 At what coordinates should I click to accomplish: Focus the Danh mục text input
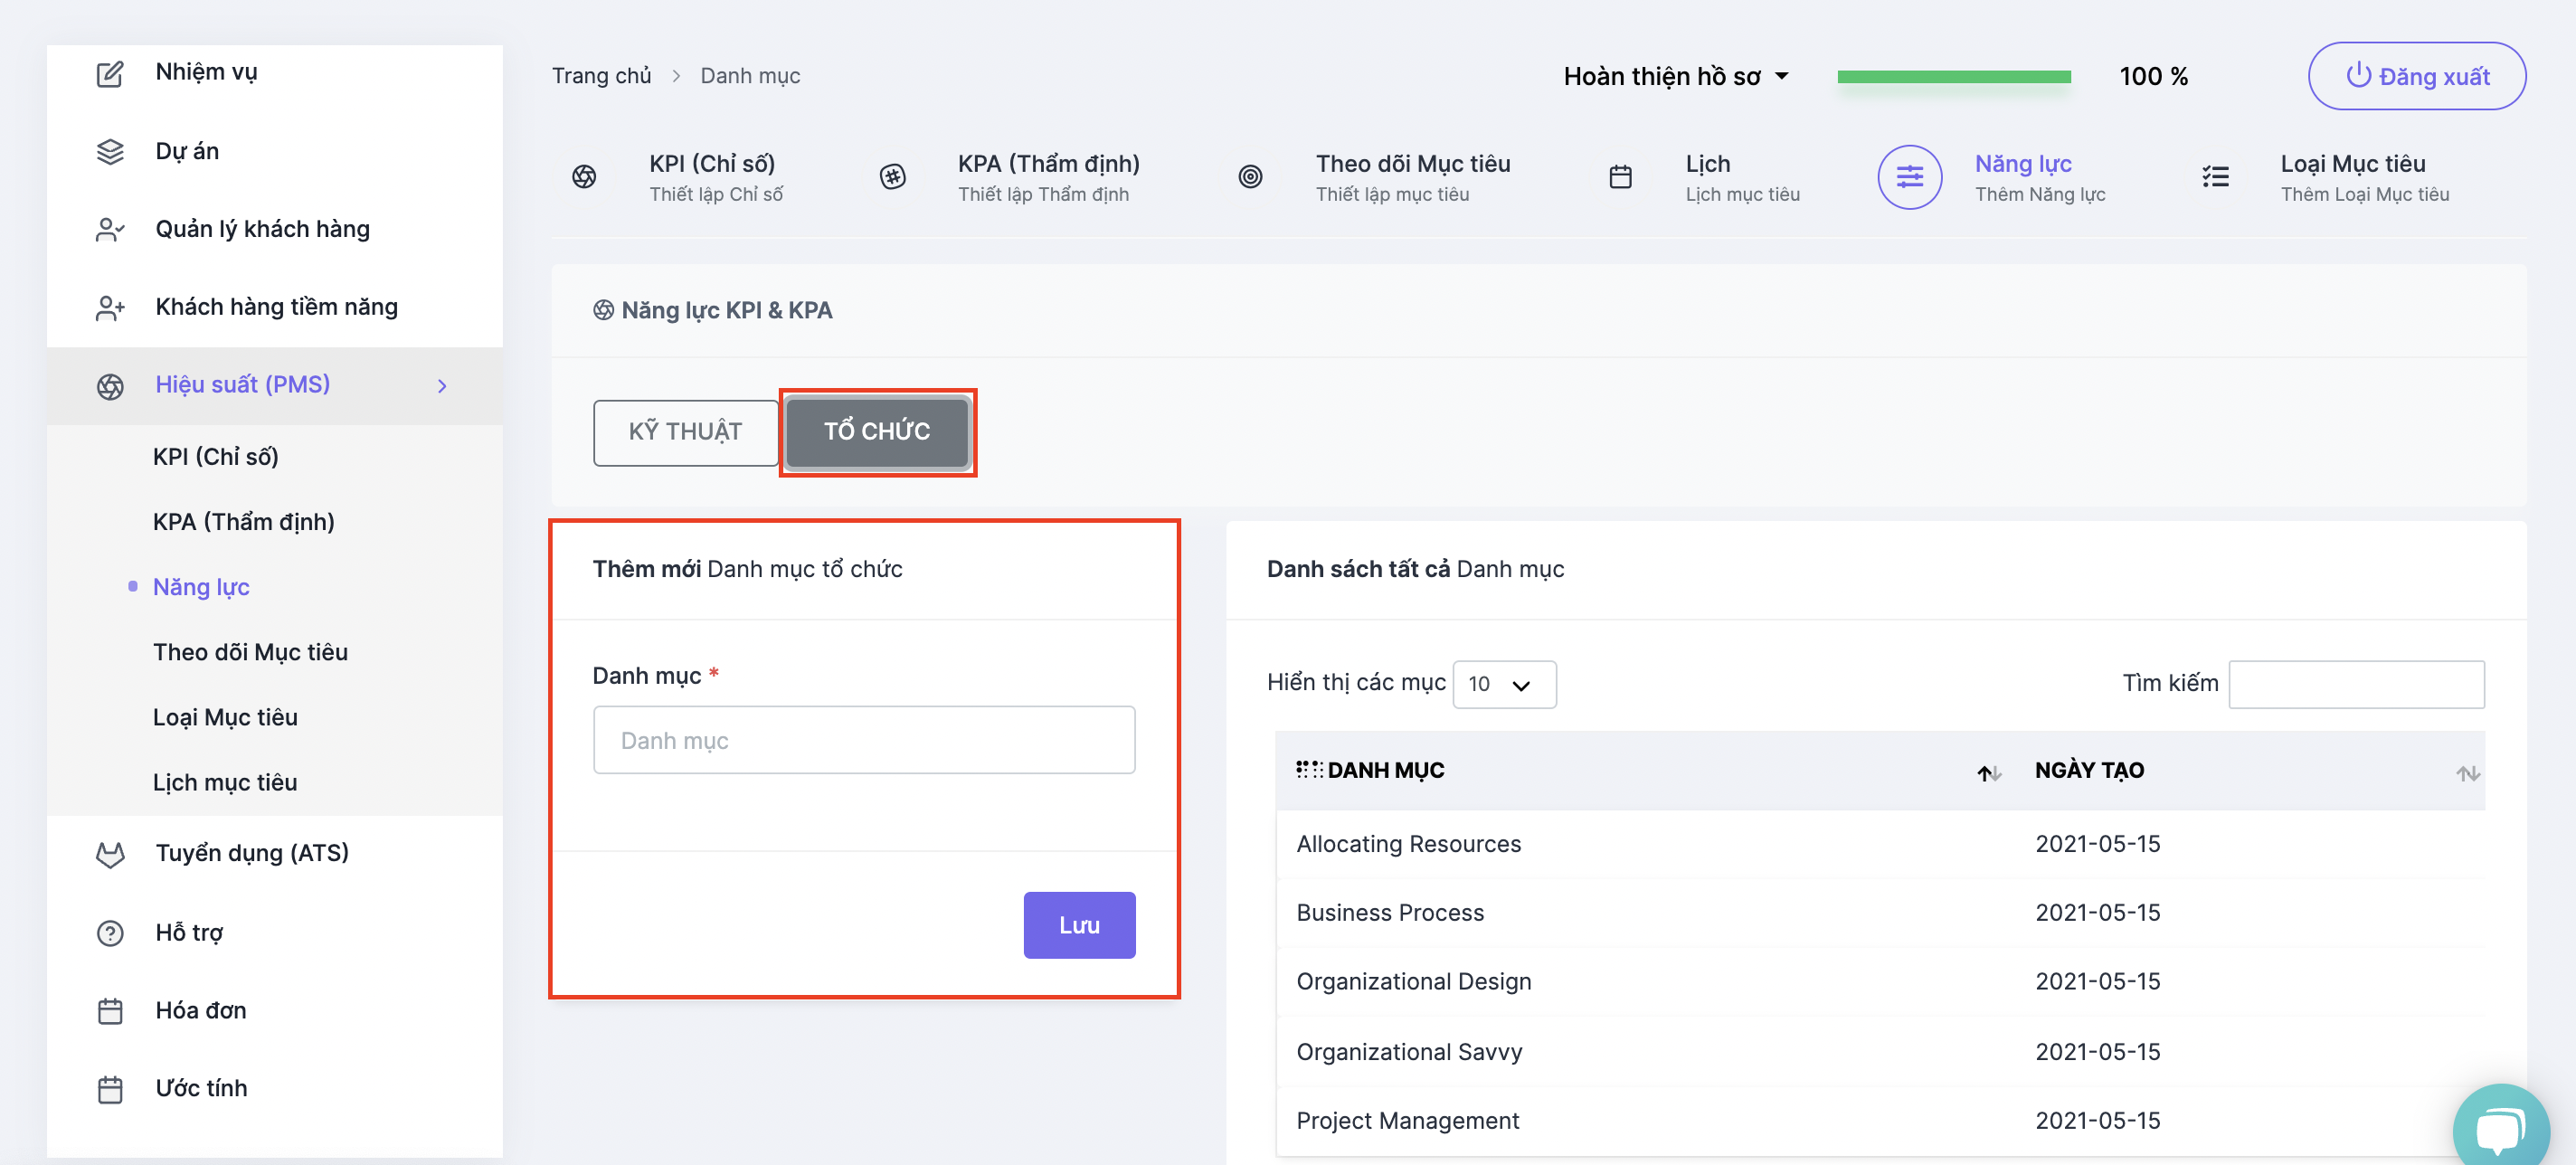(864, 740)
